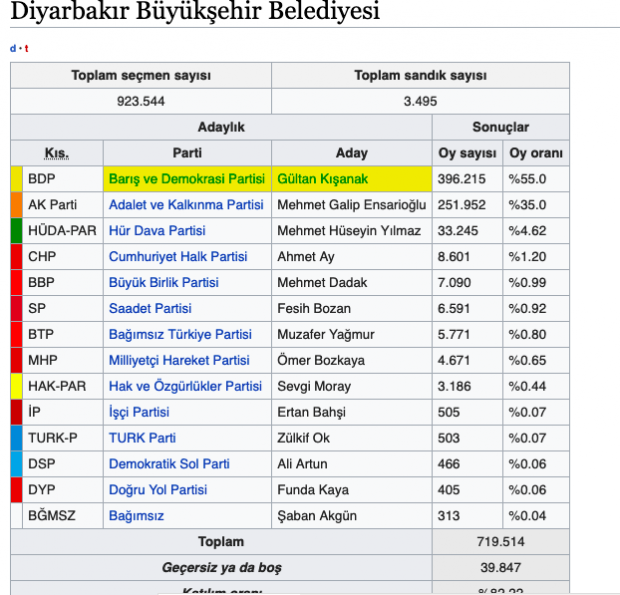Click light blue color cell of DSP row
Screen dimensions: 620x595
click(x=17, y=464)
